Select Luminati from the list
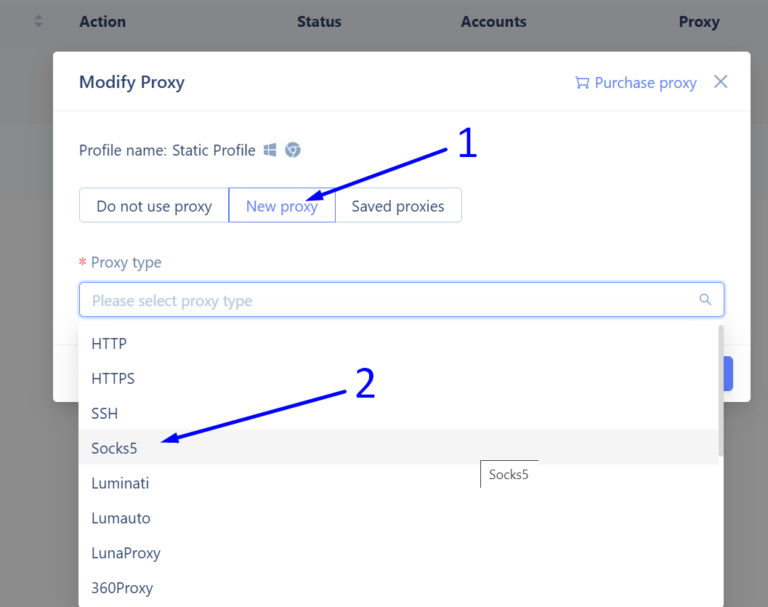This screenshot has height=607, width=768. [398, 483]
